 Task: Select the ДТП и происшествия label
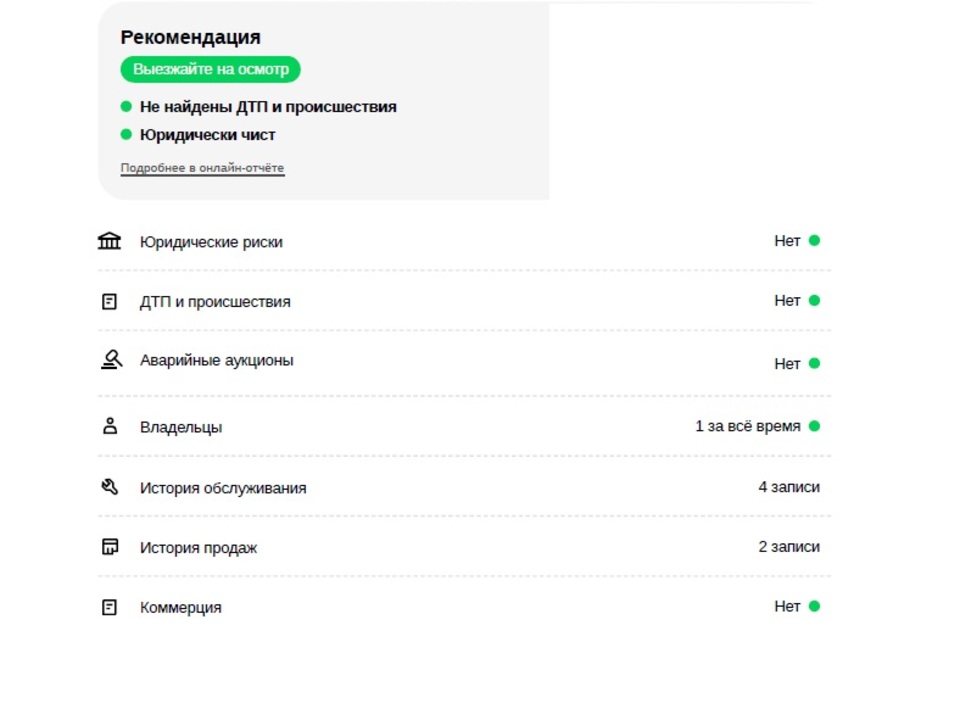coord(215,302)
